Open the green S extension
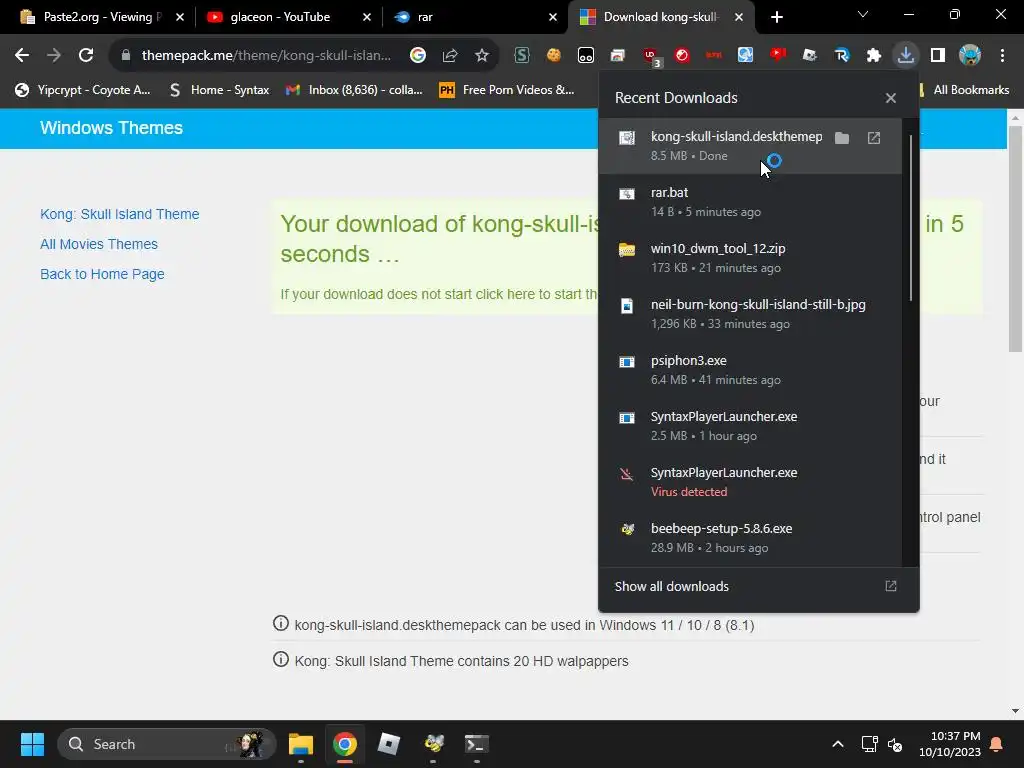This screenshot has height=768, width=1024. tap(522, 56)
